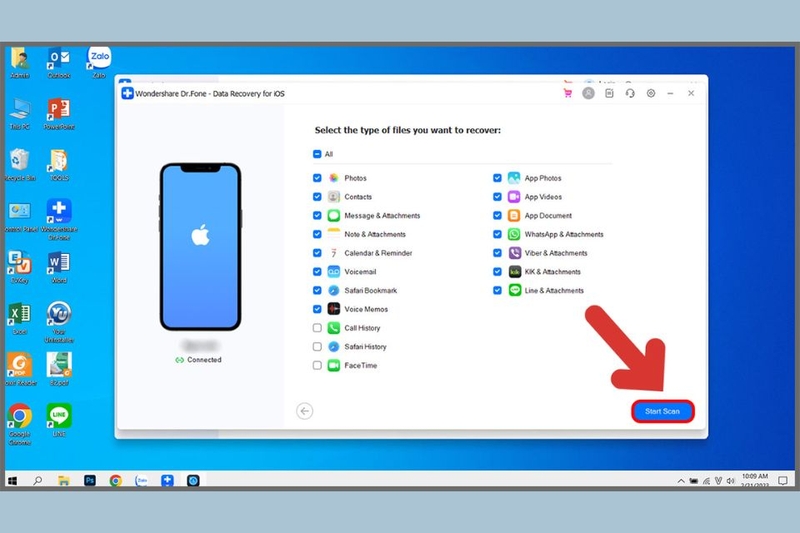Open the feedback notes icon in title bar
The width and height of the screenshot is (800, 533).
[x=609, y=93]
